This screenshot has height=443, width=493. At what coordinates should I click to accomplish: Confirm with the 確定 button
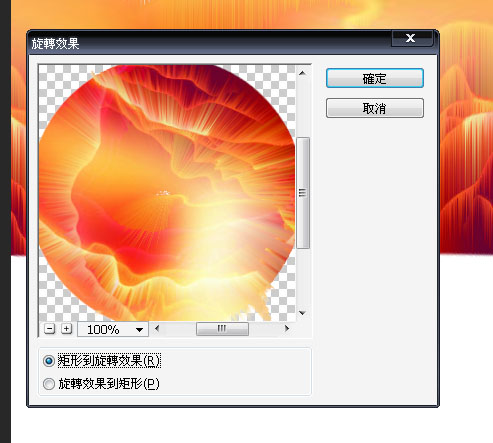click(x=375, y=79)
